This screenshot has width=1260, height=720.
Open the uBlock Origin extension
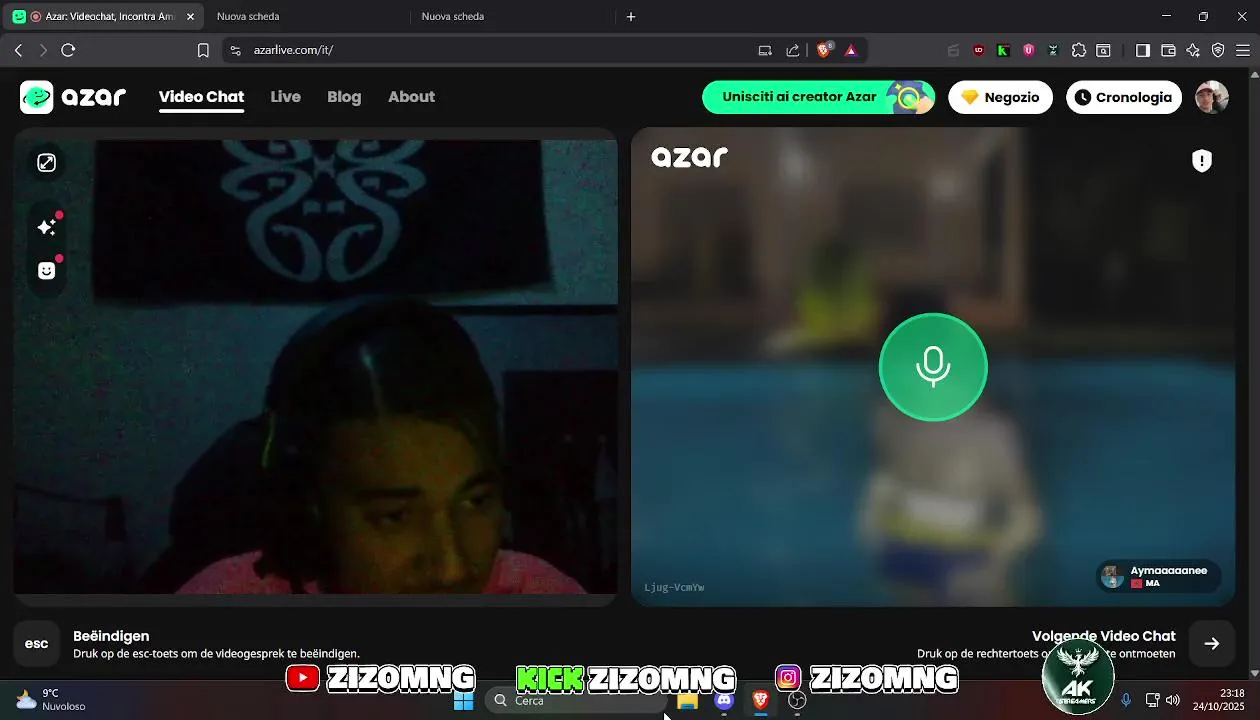tap(979, 50)
